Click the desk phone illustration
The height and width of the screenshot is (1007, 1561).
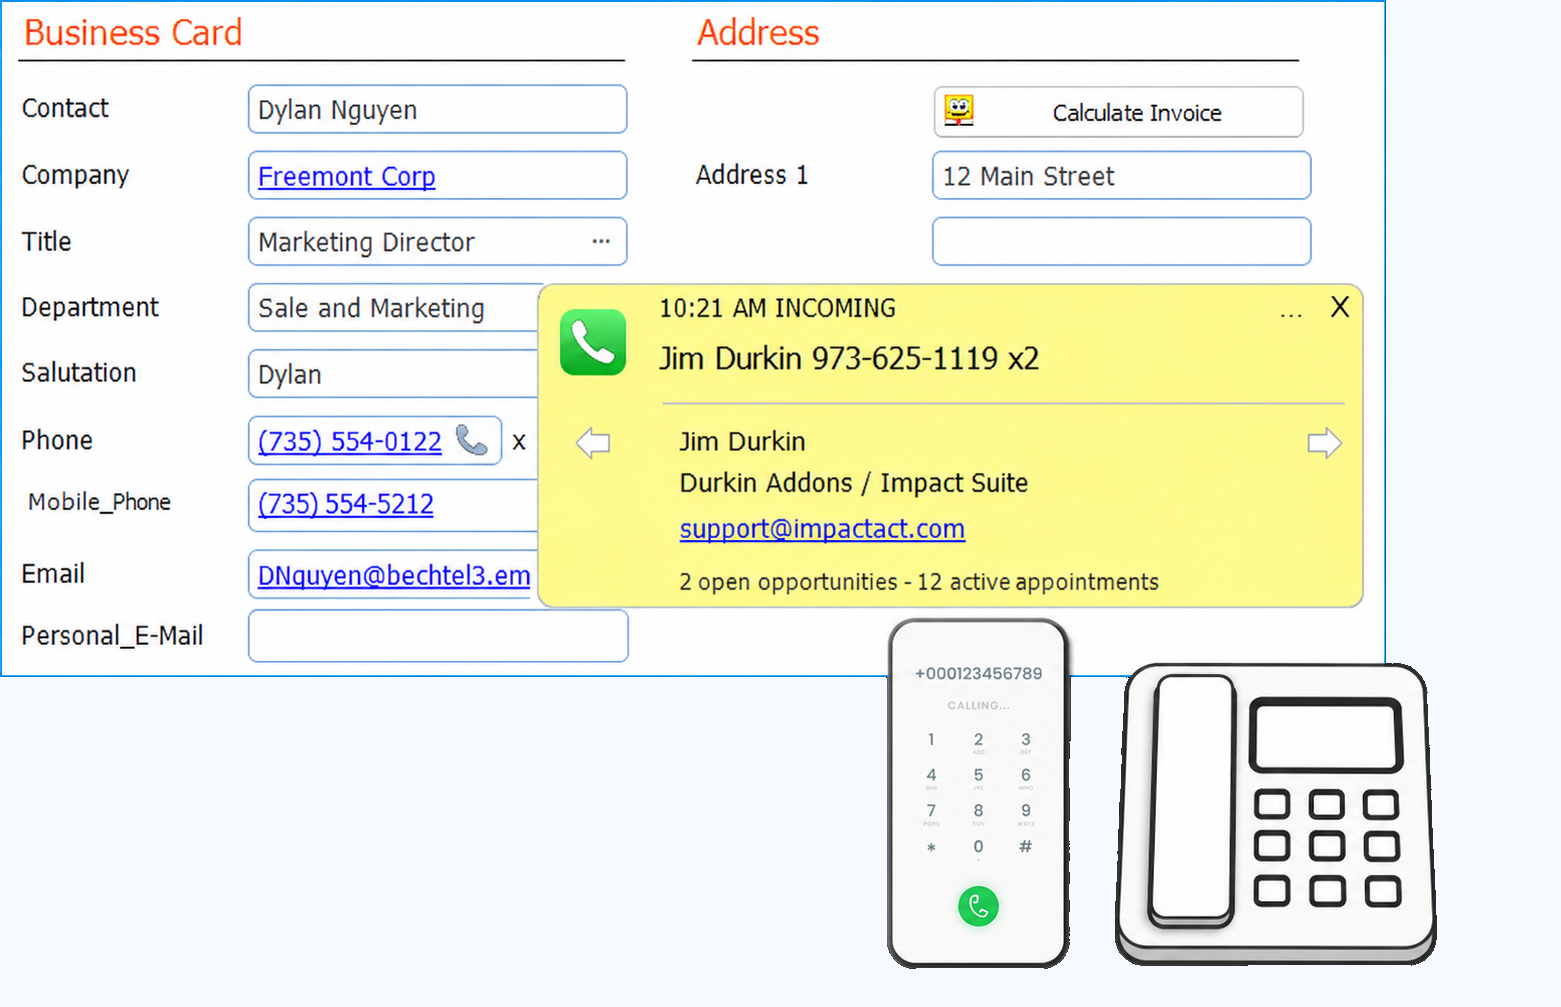pos(1276,814)
